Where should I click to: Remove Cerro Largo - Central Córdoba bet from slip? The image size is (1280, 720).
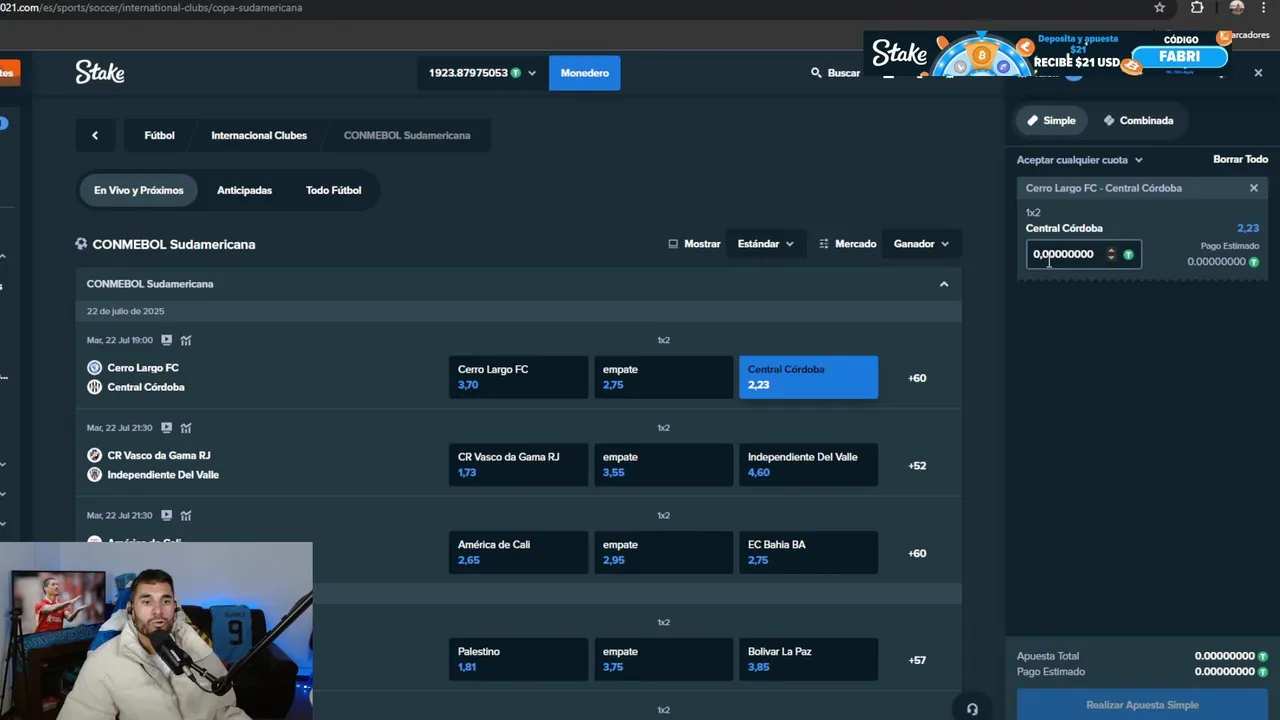(1254, 188)
